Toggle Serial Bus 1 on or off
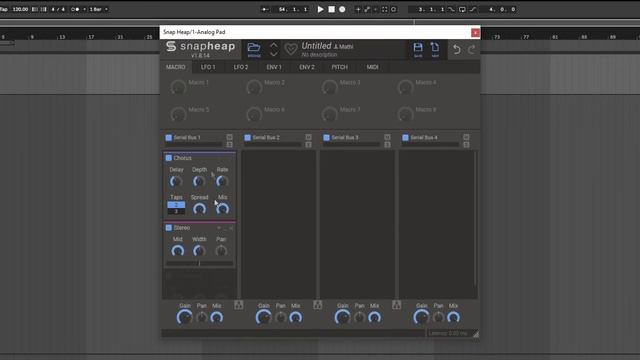 pyautogui.click(x=169, y=138)
